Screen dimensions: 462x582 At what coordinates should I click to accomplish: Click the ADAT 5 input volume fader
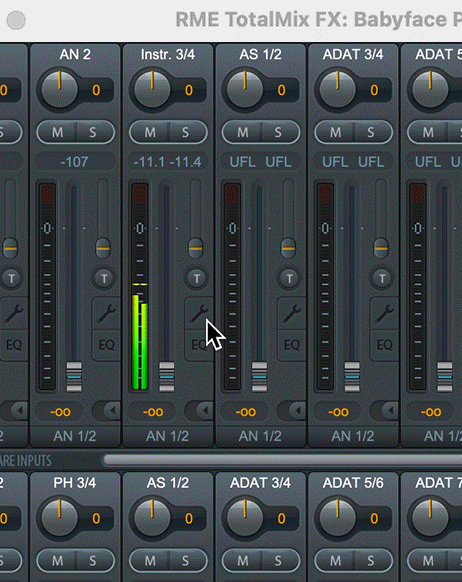(x=445, y=377)
